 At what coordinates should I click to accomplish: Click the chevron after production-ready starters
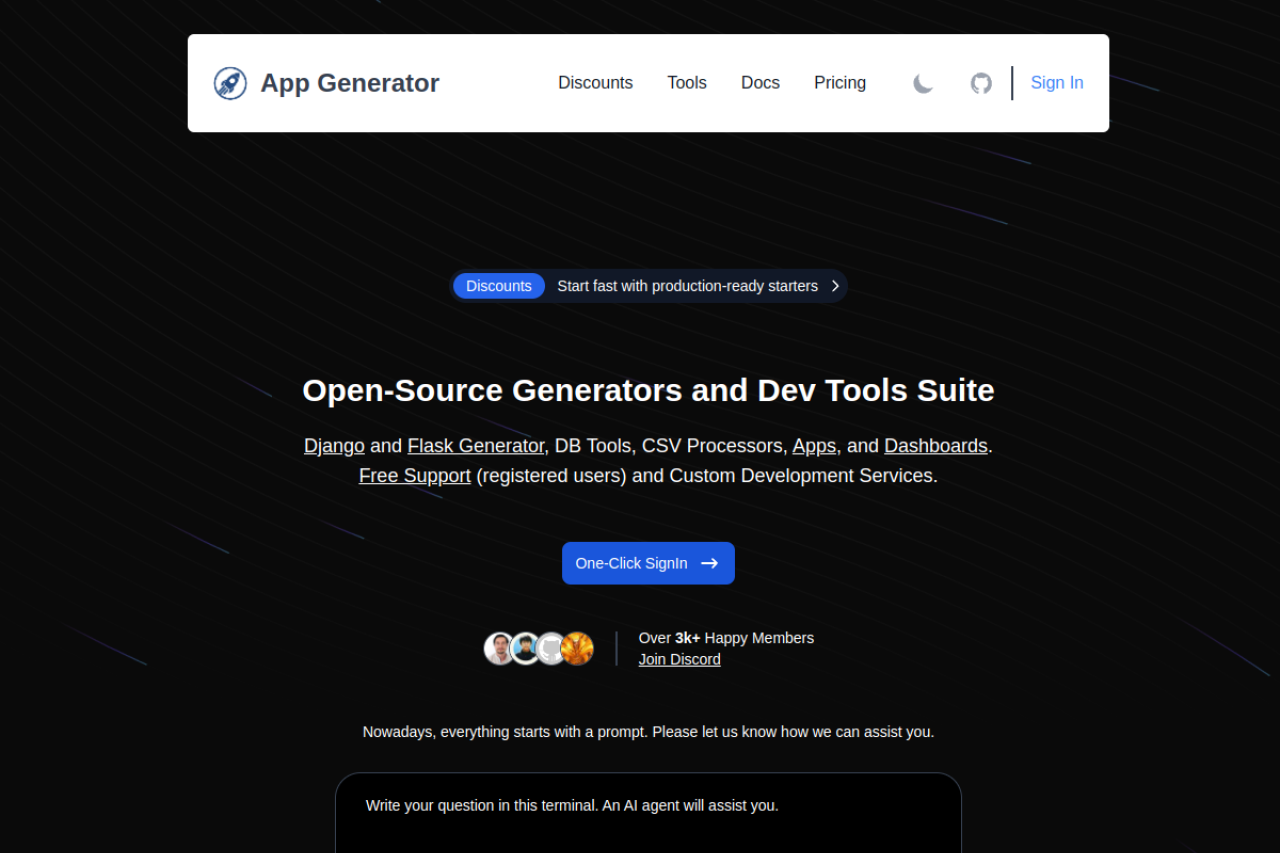(x=835, y=286)
